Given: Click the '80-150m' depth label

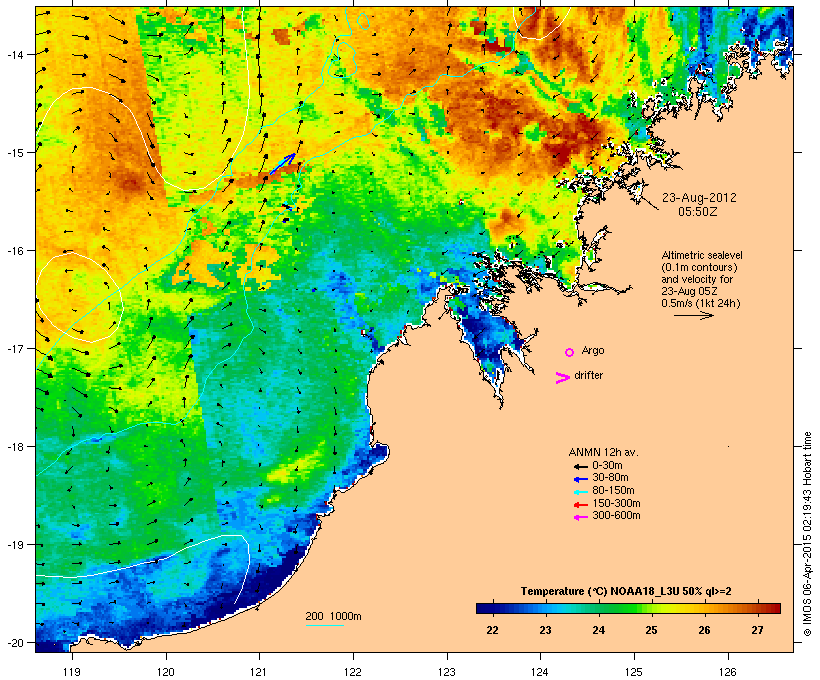Looking at the screenshot, I should [613, 491].
